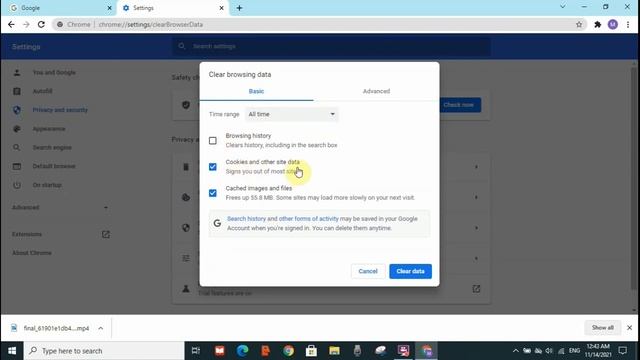Click the Clear data button
640x360 pixels.
(x=410, y=271)
